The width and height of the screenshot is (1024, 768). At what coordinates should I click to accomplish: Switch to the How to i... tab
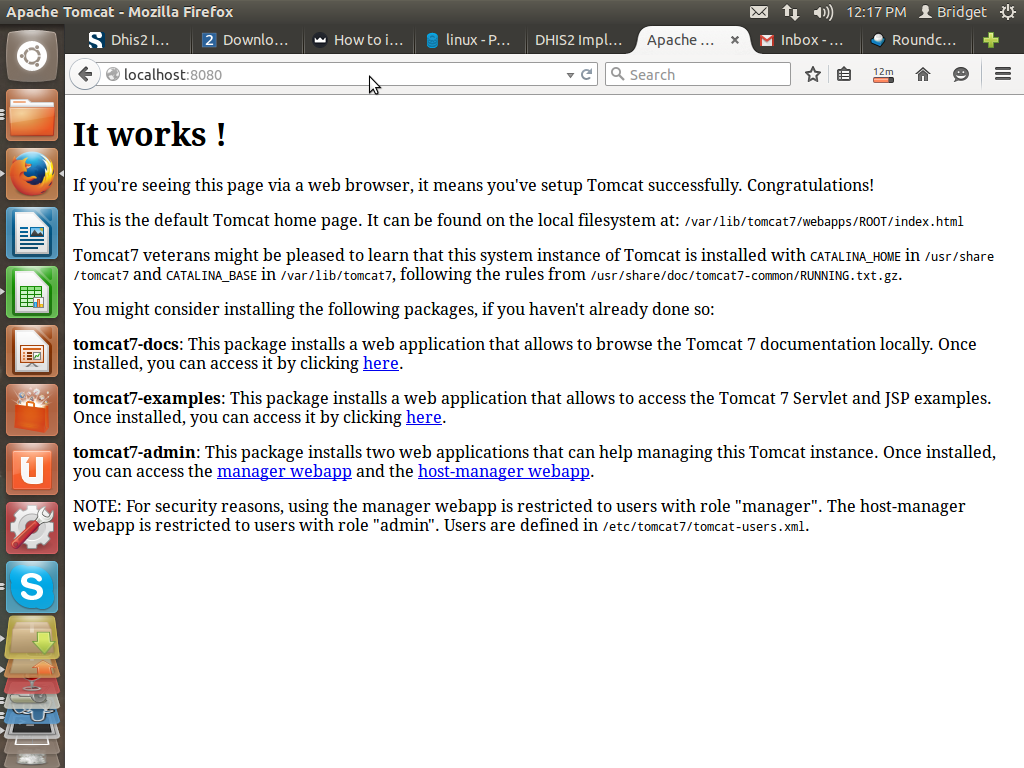pos(359,40)
